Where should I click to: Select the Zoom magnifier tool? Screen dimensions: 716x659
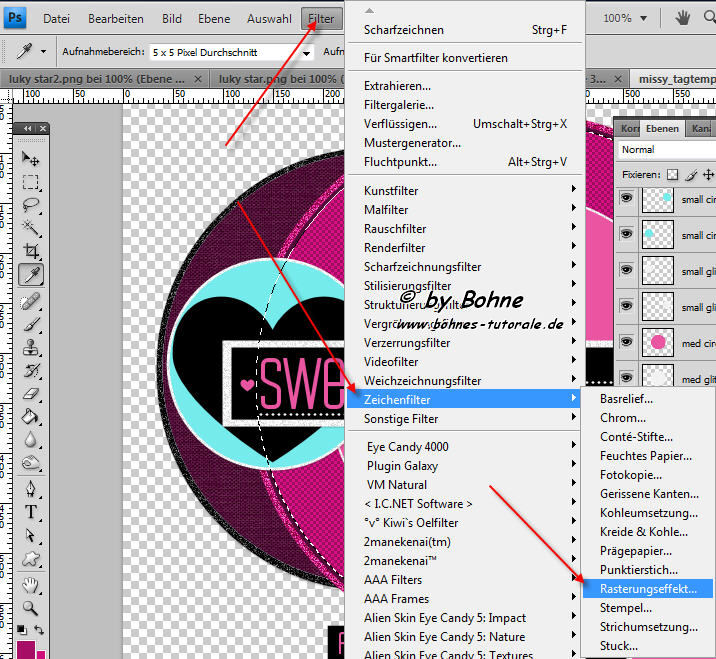point(31,607)
